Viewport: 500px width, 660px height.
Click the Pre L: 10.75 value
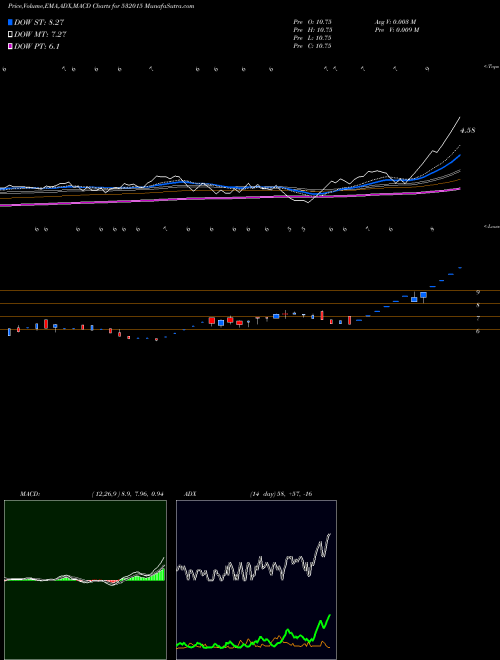point(313,38)
